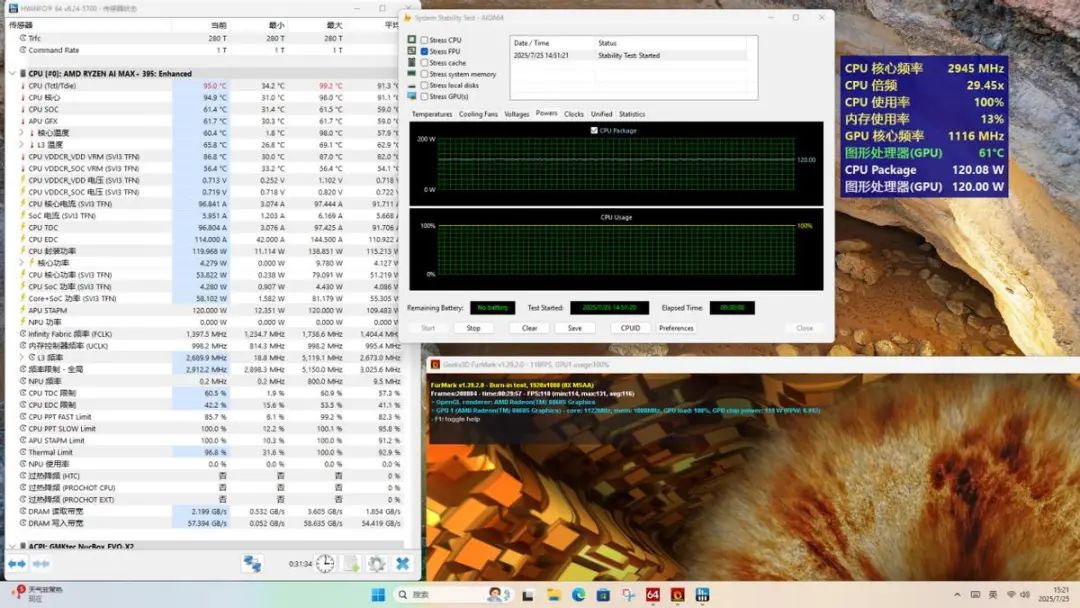Collapse the CPU AMD Ryzen AI MAX+ 395 group
Image resolution: width=1080 pixels, height=608 pixels.
tap(12, 74)
